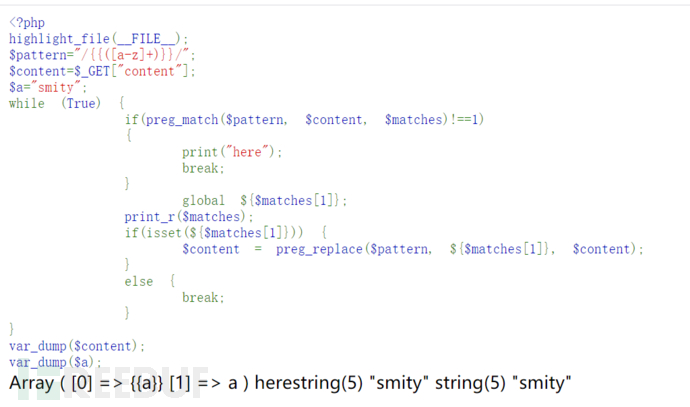Click the print_r($matches) line
The width and height of the screenshot is (690, 407).
[x=189, y=217]
